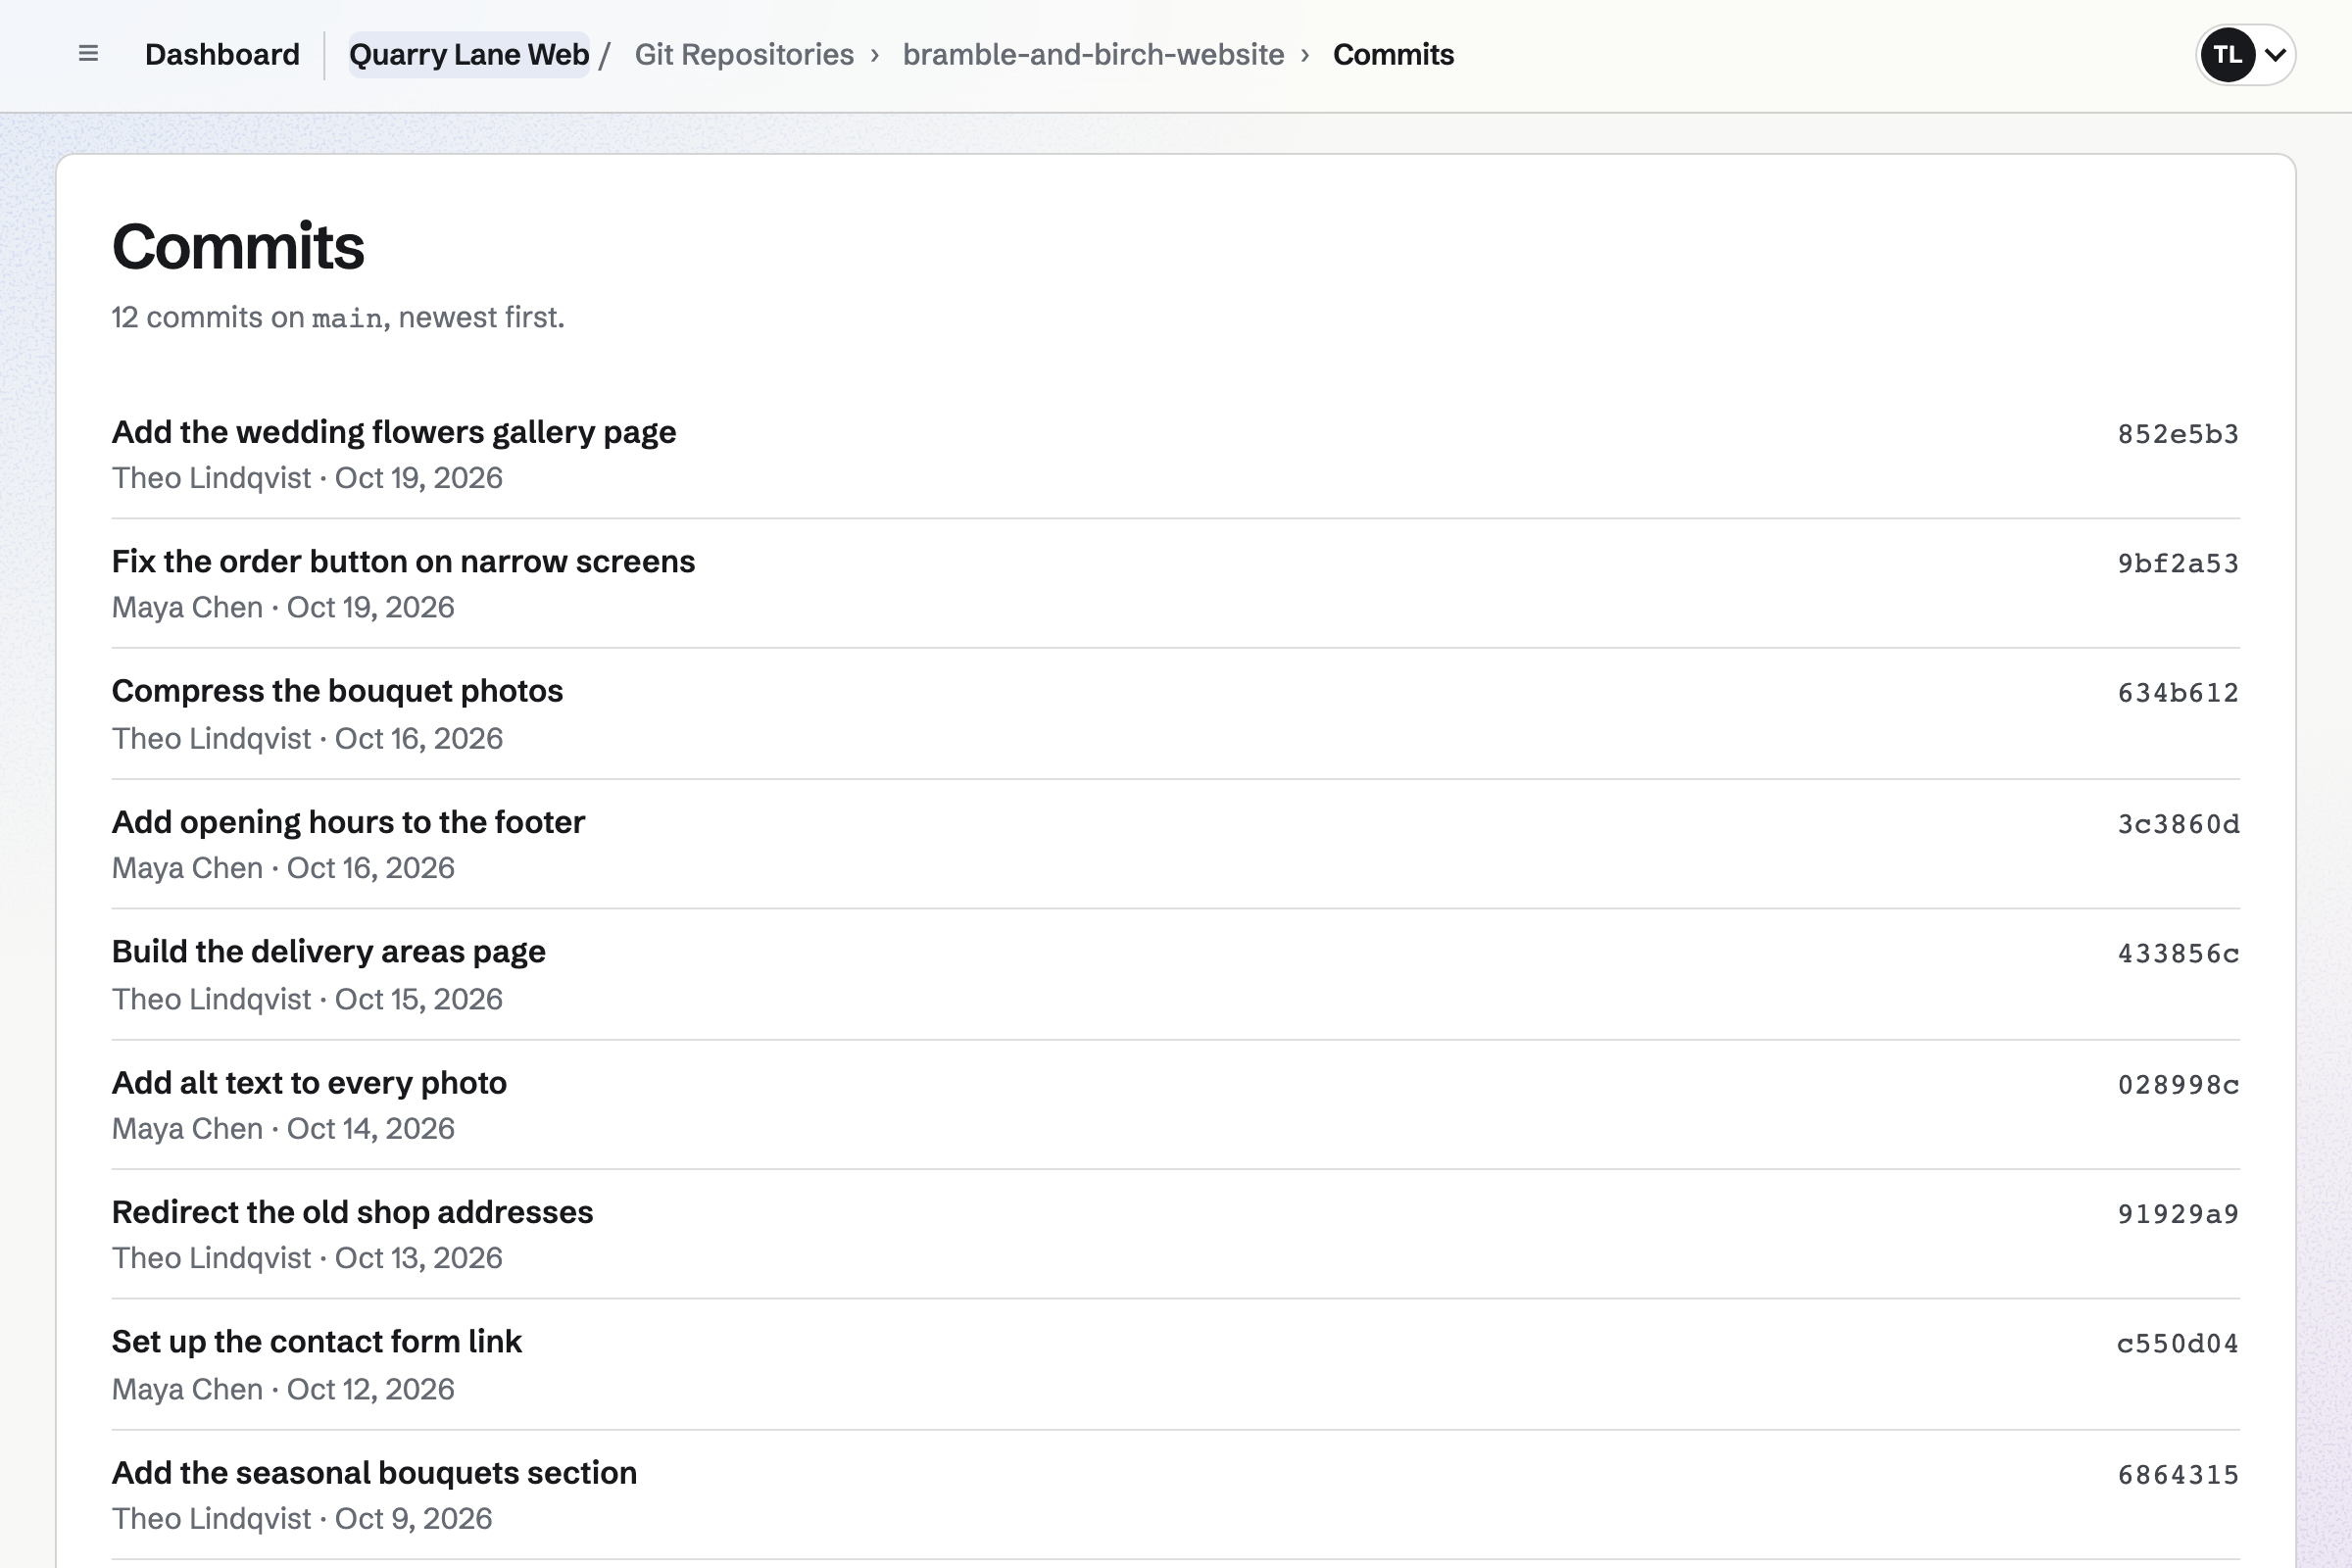This screenshot has height=1568, width=2352.
Task: Click commit hash c550d04
Action: point(2178,1344)
